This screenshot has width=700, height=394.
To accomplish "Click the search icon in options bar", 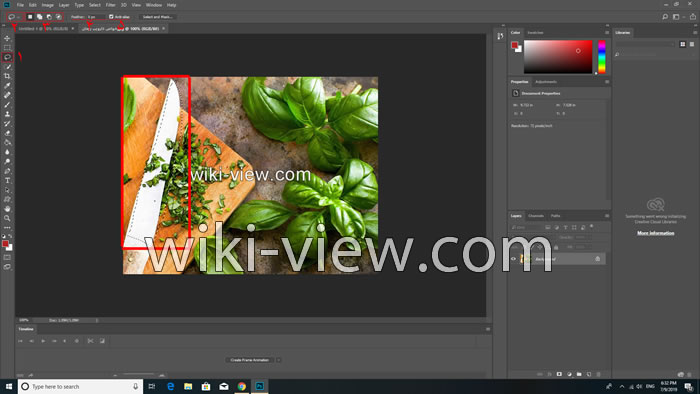I will [665, 17].
